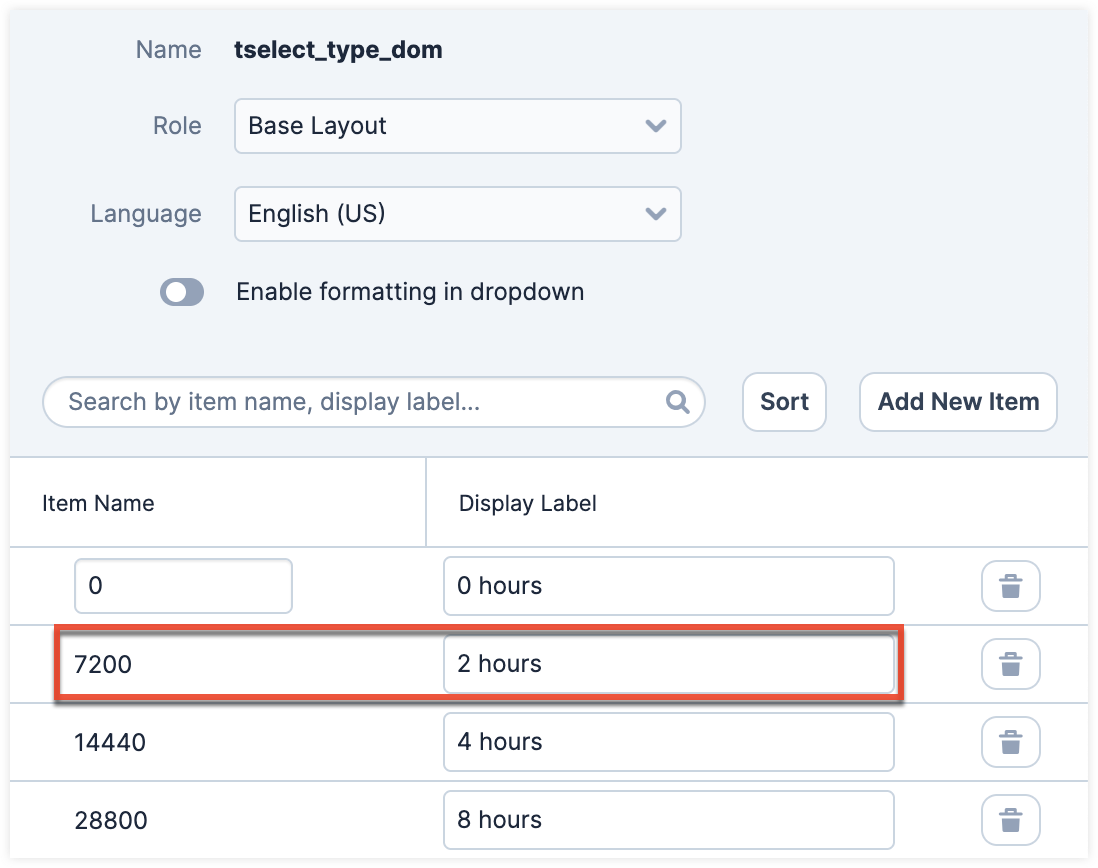The height and width of the screenshot is (868, 1098).
Task: Click the Display Label column header
Action: (527, 503)
